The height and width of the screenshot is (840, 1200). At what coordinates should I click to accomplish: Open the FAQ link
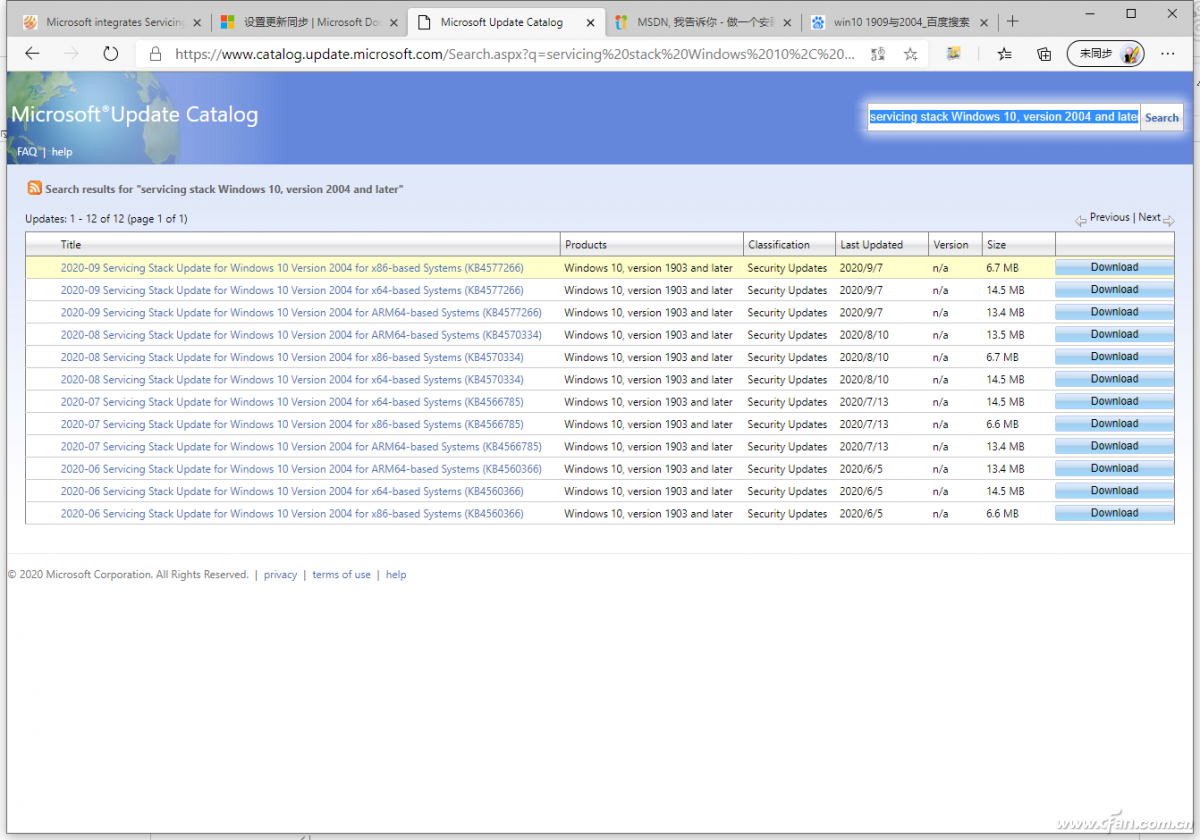point(27,152)
